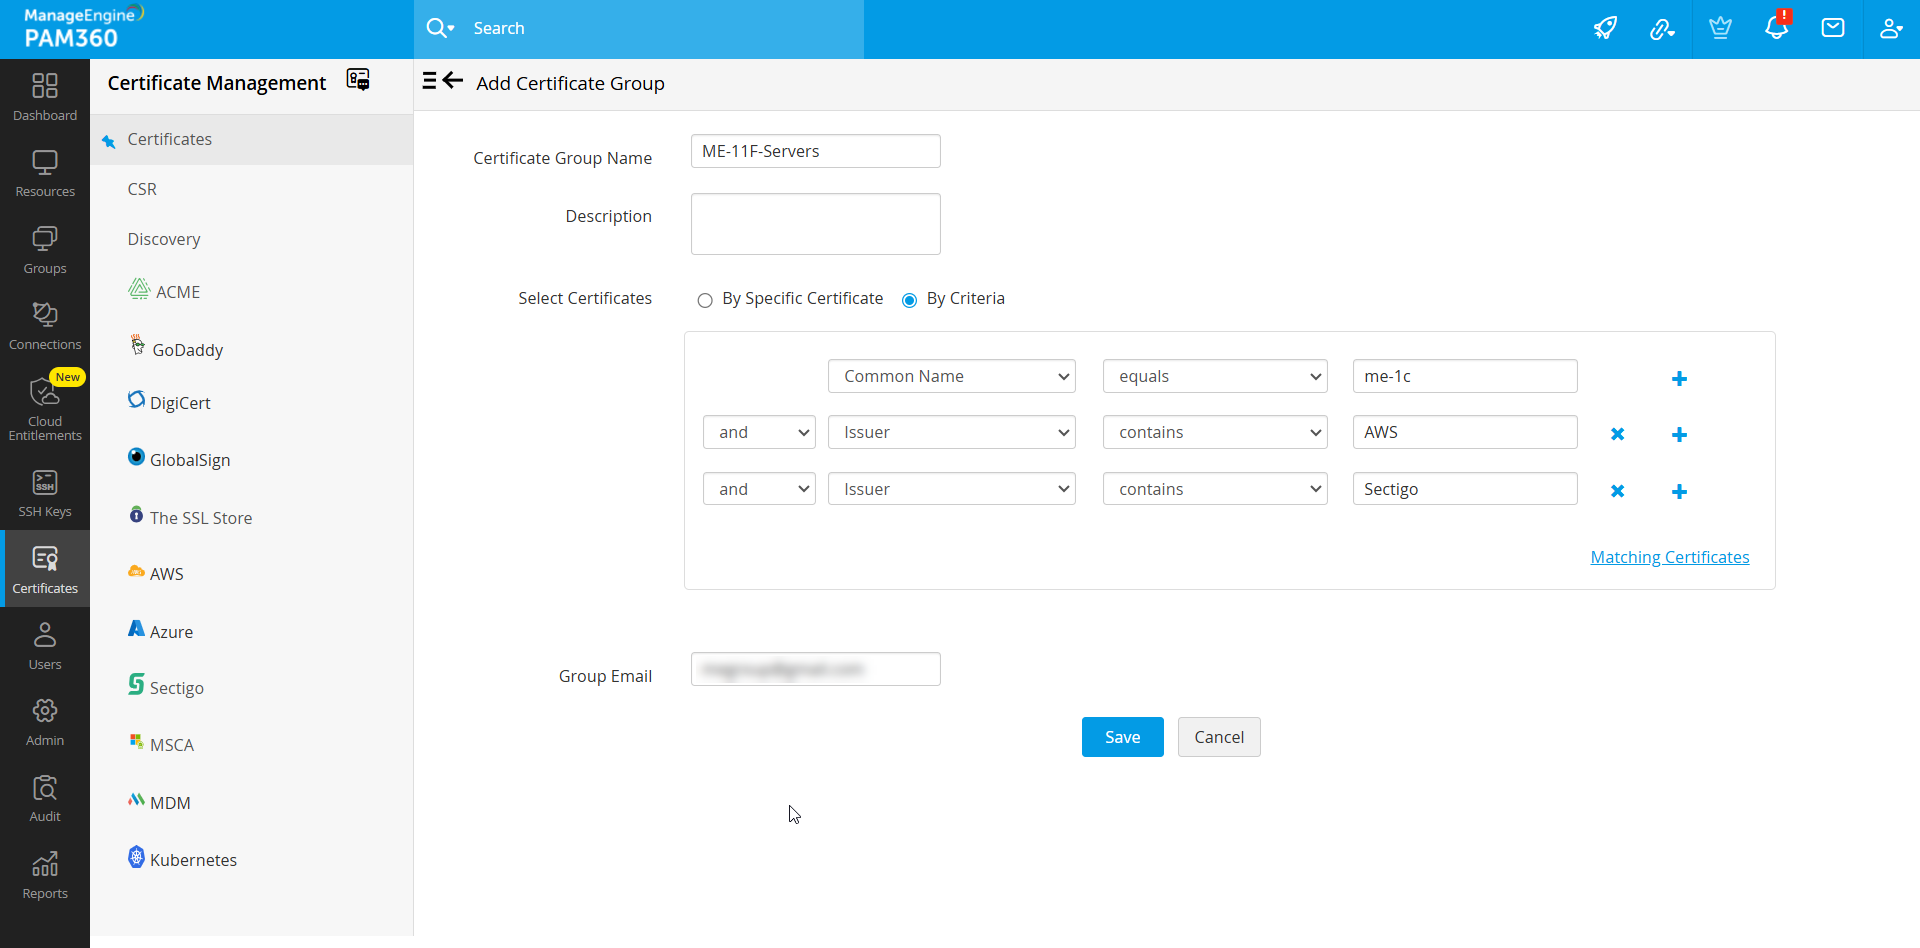Image resolution: width=1920 pixels, height=948 pixels.
Task: Open the user profile icon
Action: click(x=1890, y=28)
